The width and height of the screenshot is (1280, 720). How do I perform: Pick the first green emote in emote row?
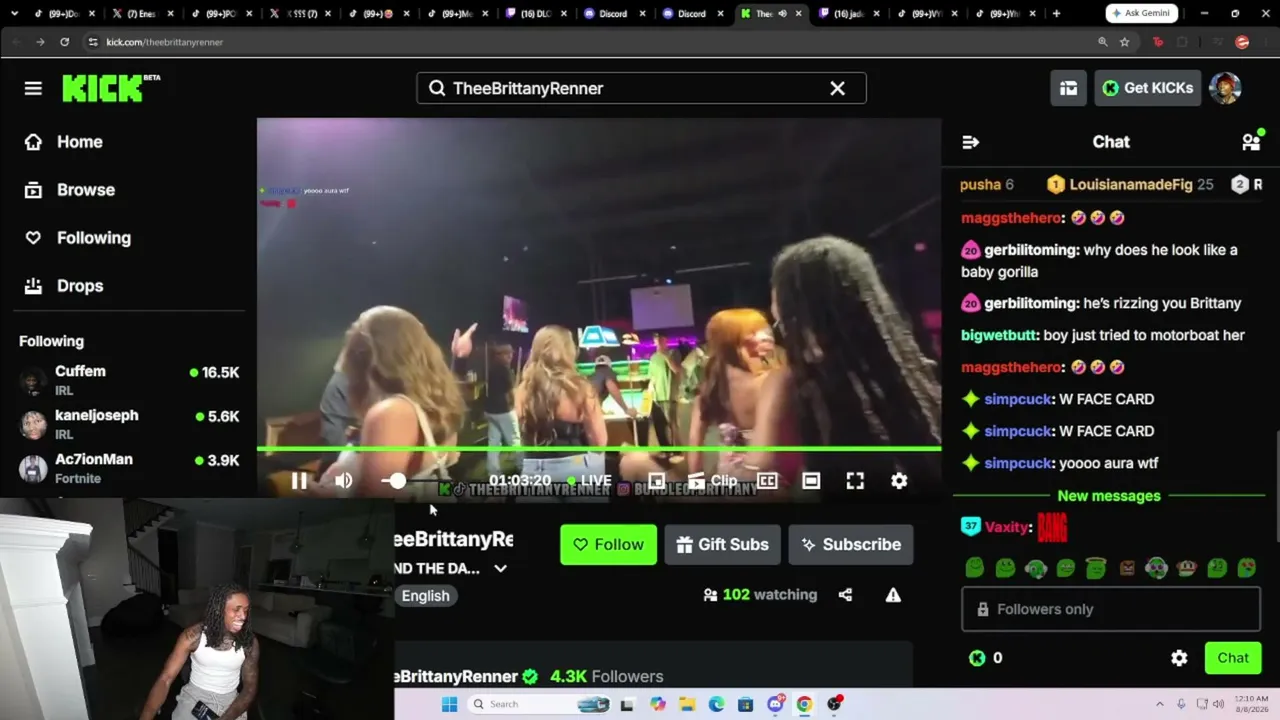pos(975,568)
